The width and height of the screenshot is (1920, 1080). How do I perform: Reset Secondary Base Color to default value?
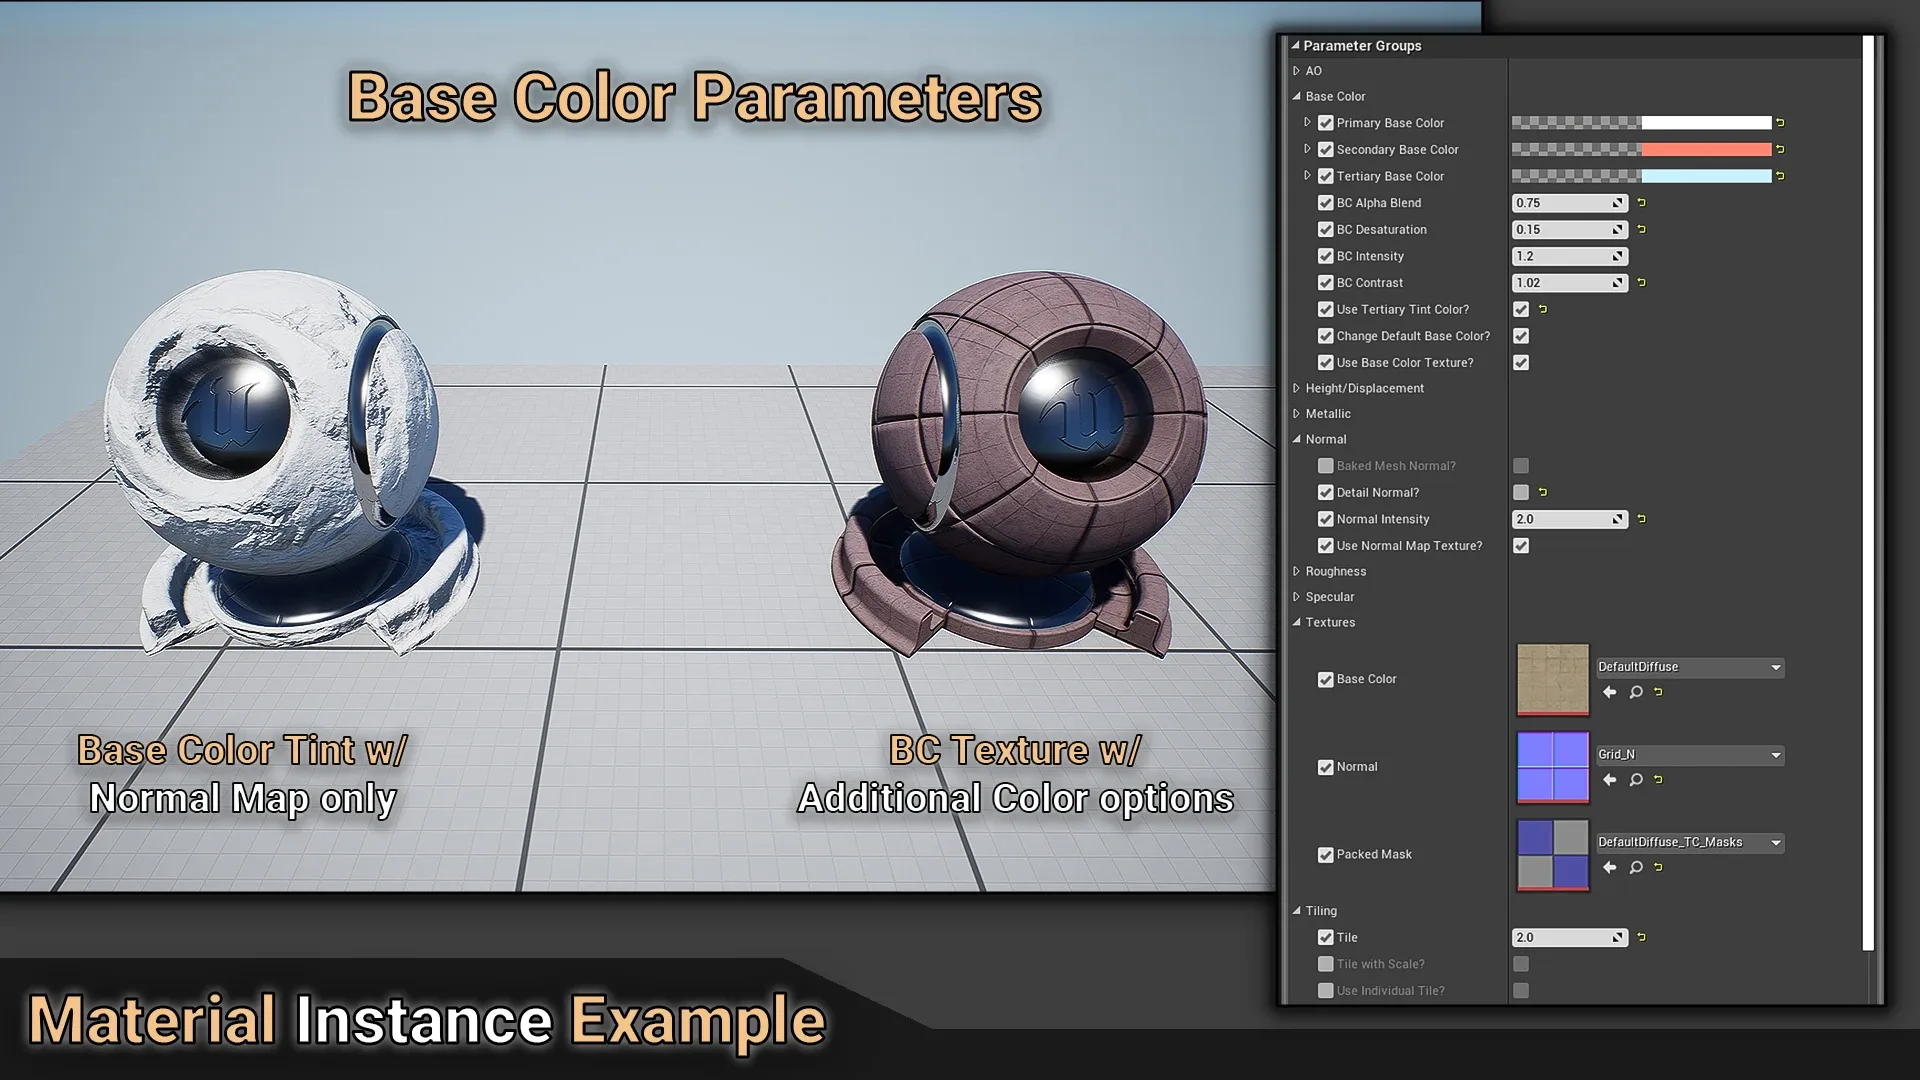pos(1780,149)
